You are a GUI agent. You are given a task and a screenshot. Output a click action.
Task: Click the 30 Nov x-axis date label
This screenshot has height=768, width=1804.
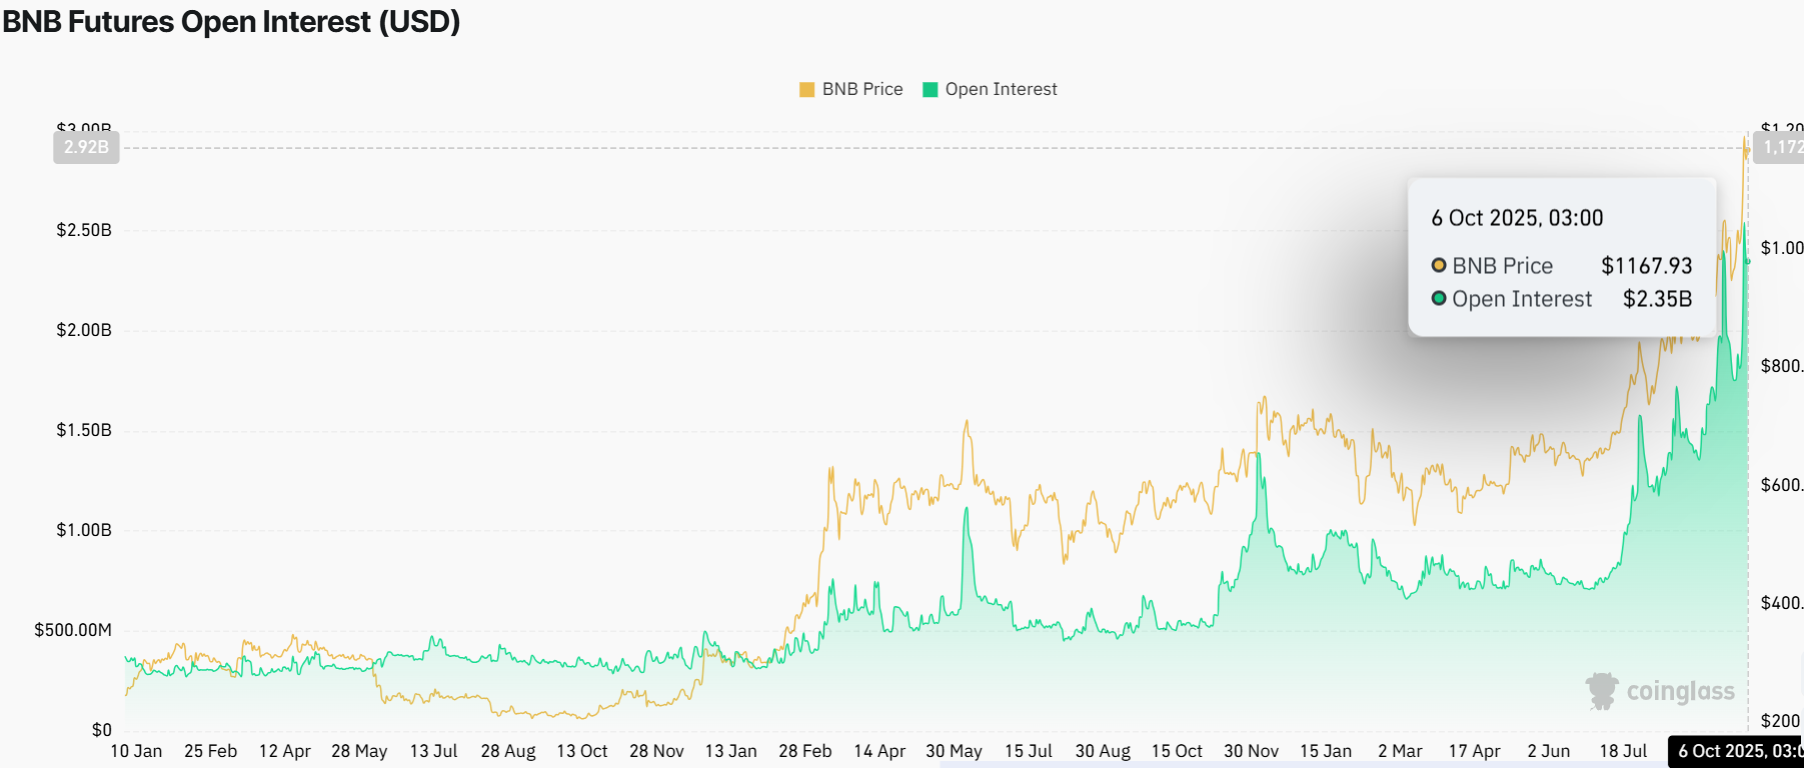tap(1251, 751)
